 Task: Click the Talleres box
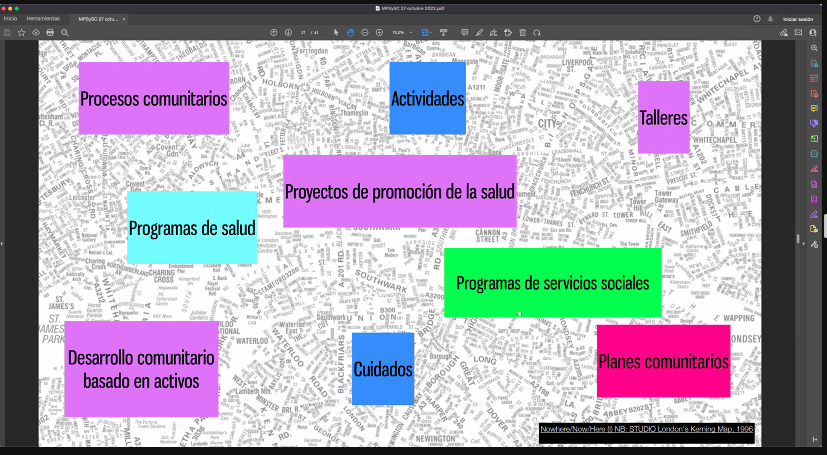coord(663,117)
